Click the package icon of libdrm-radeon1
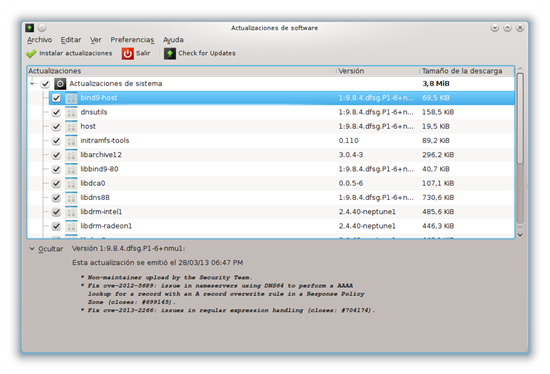The width and height of the screenshot is (550, 374). (x=71, y=226)
